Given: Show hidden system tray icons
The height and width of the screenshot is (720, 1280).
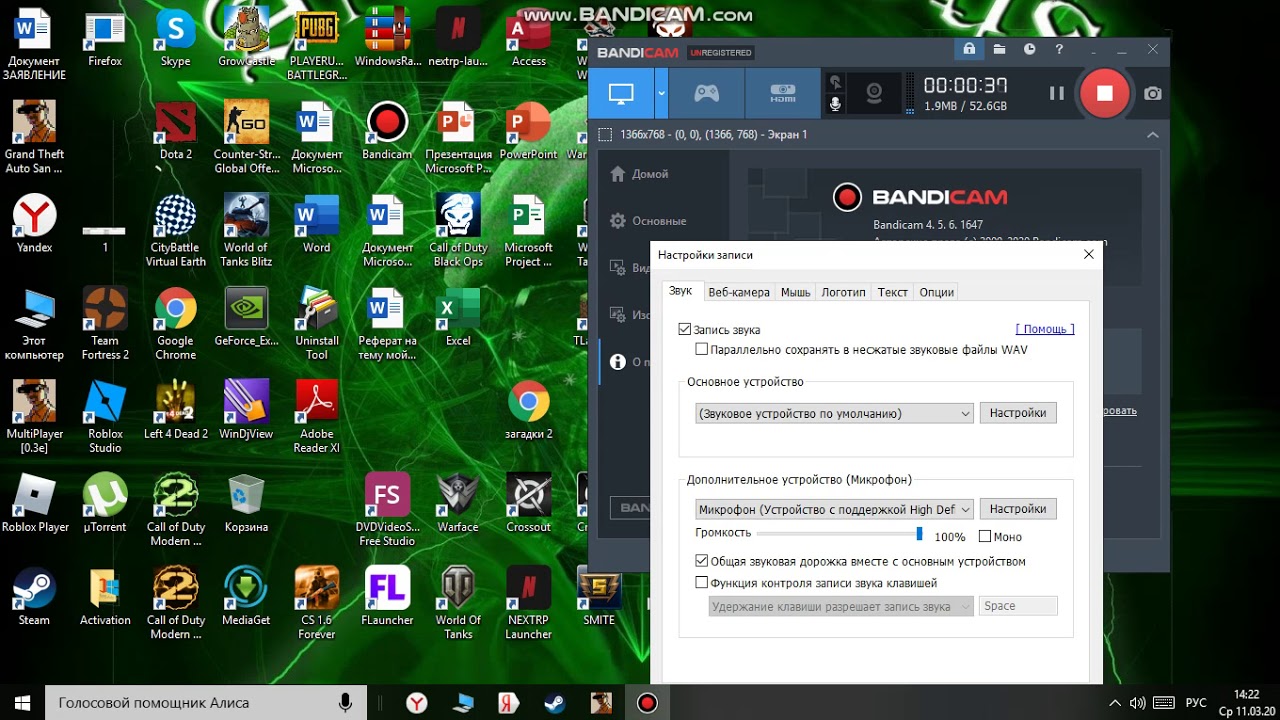Looking at the screenshot, I should tap(1115, 703).
